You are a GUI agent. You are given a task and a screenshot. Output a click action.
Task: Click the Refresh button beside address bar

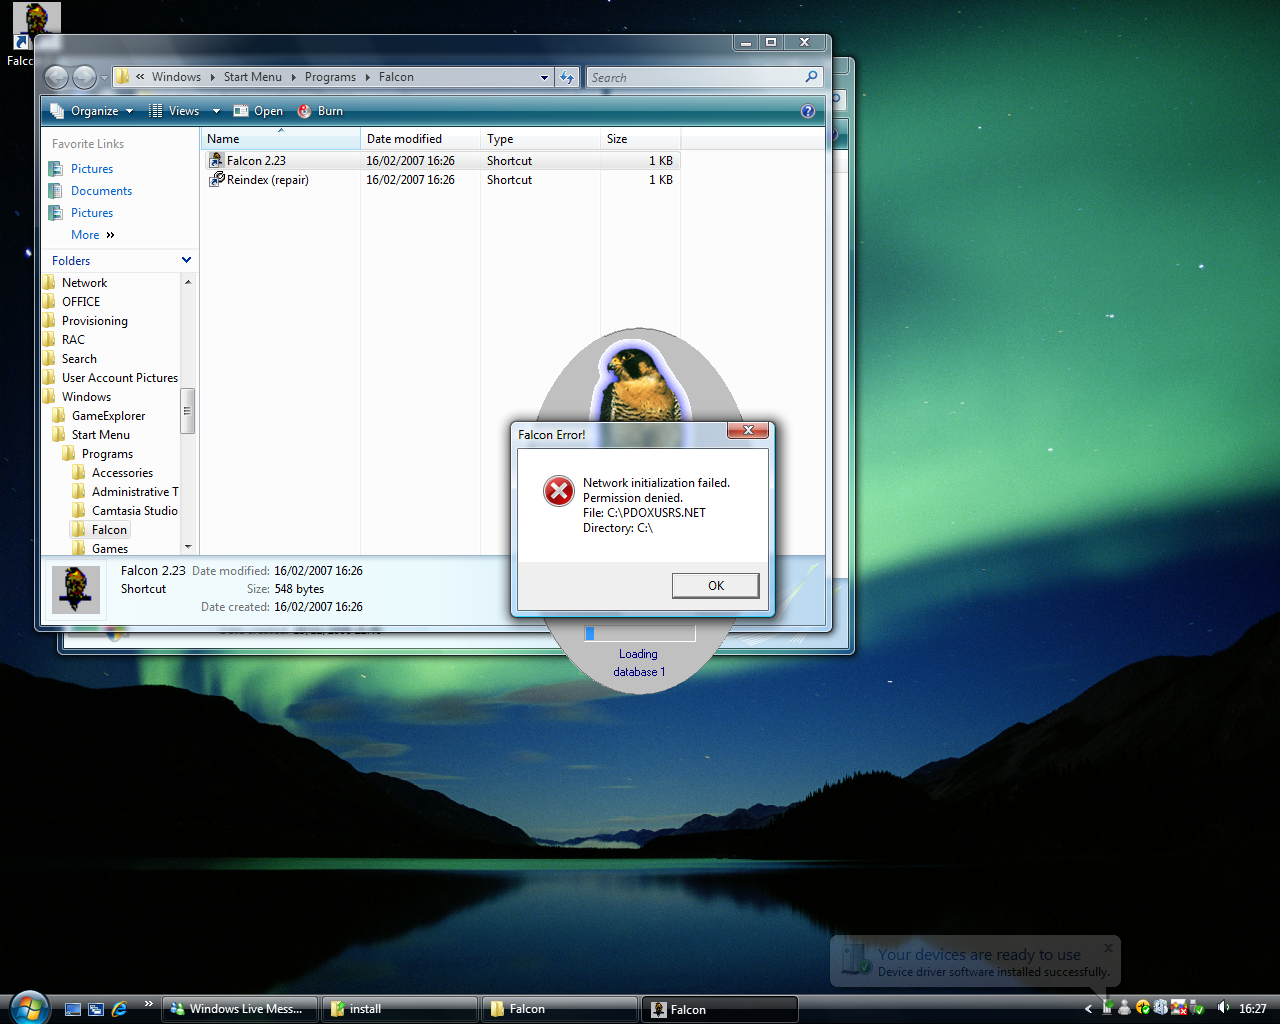(567, 77)
